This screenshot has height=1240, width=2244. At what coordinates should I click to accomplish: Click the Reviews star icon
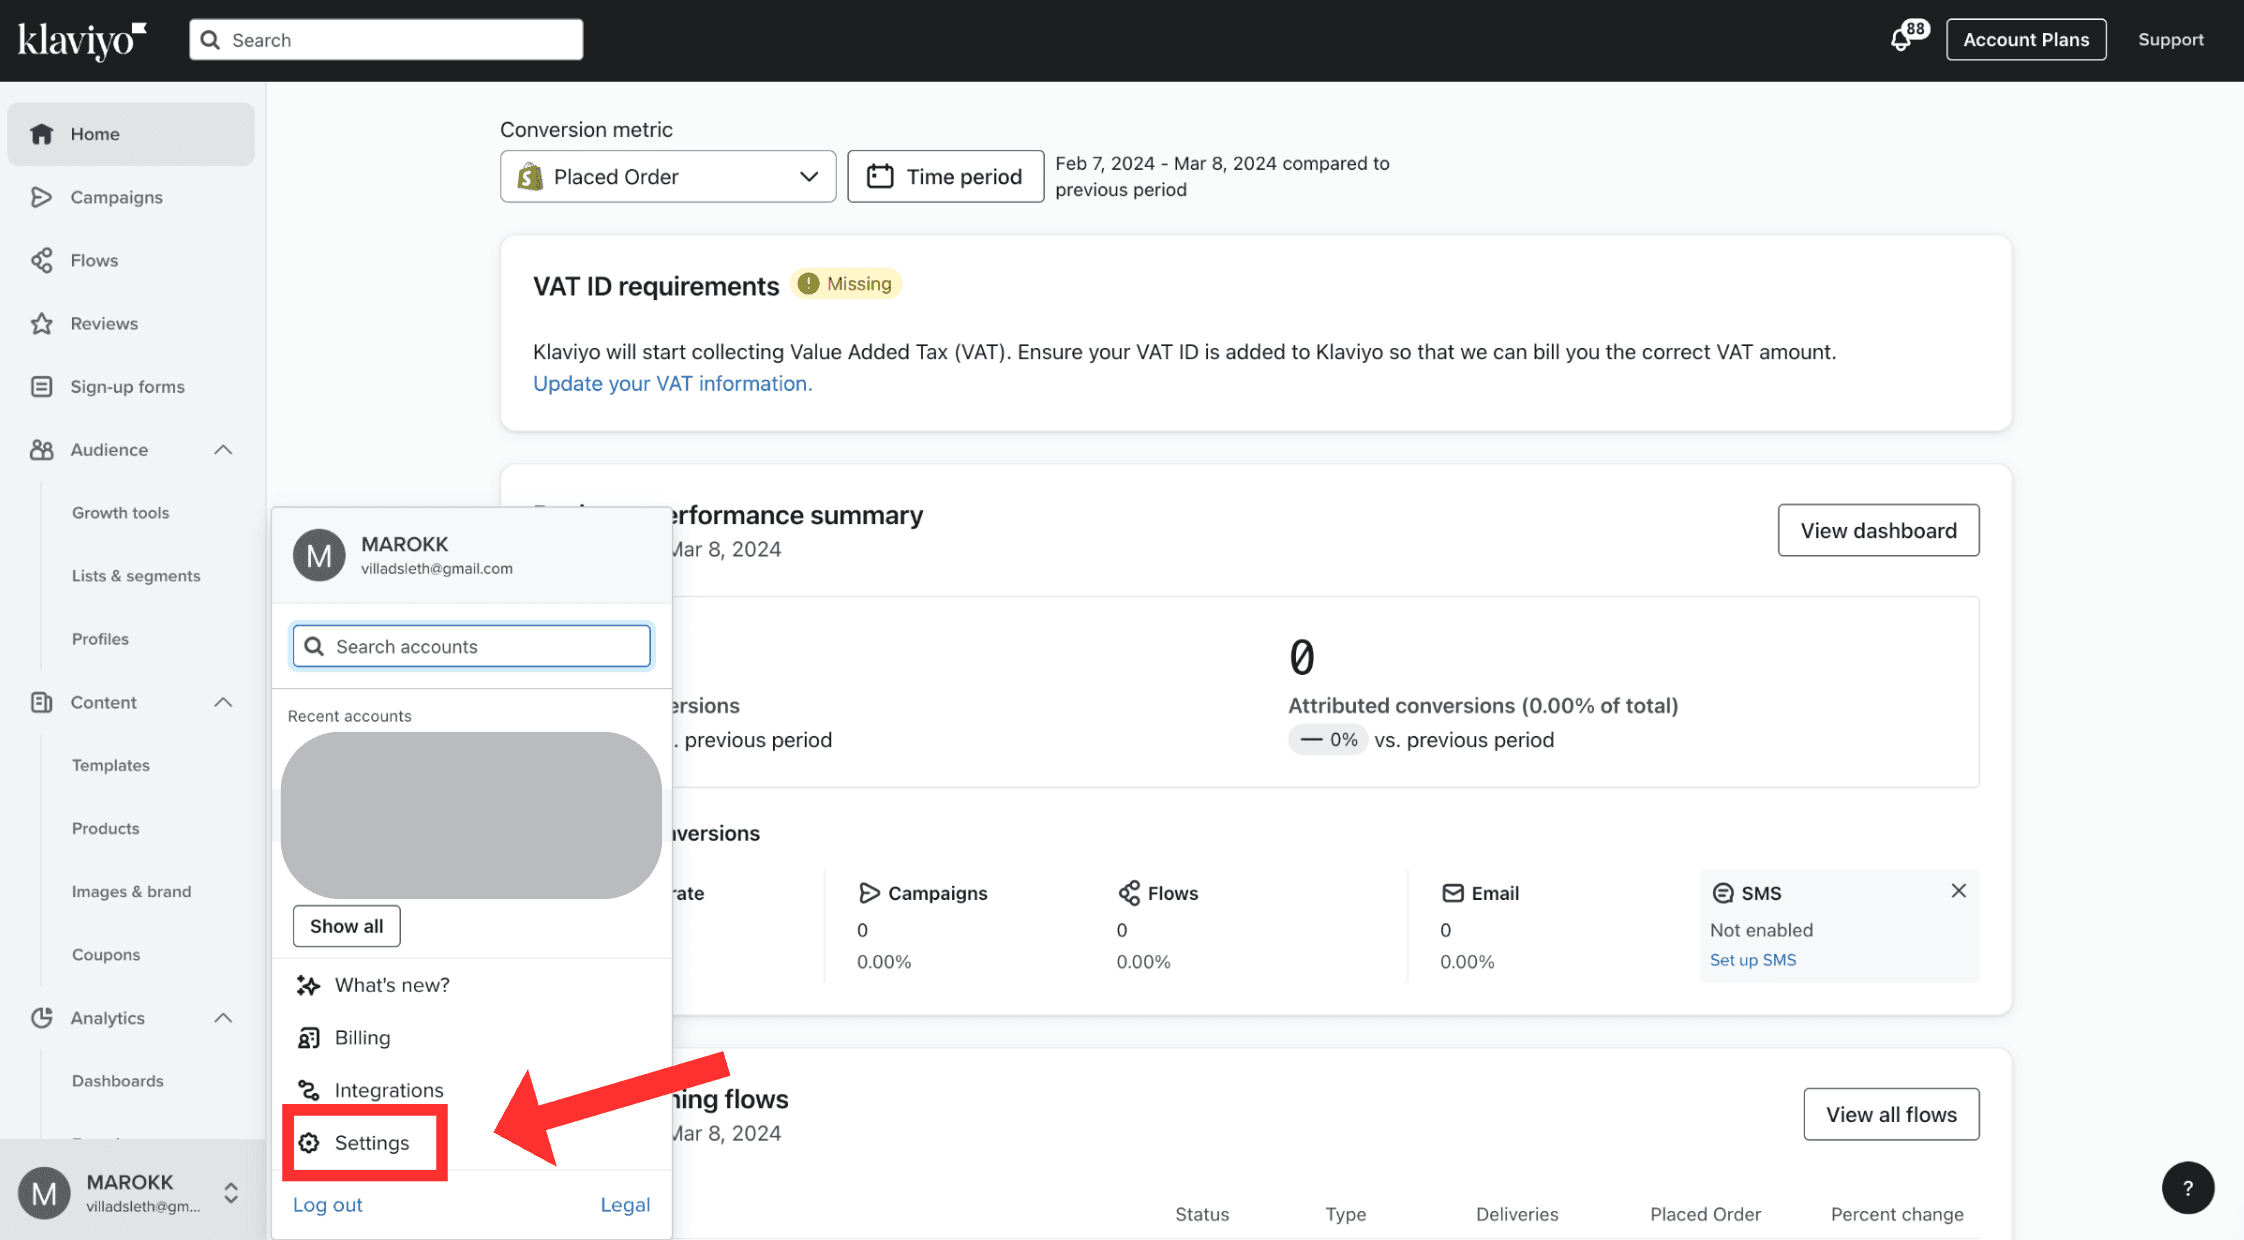tap(41, 323)
